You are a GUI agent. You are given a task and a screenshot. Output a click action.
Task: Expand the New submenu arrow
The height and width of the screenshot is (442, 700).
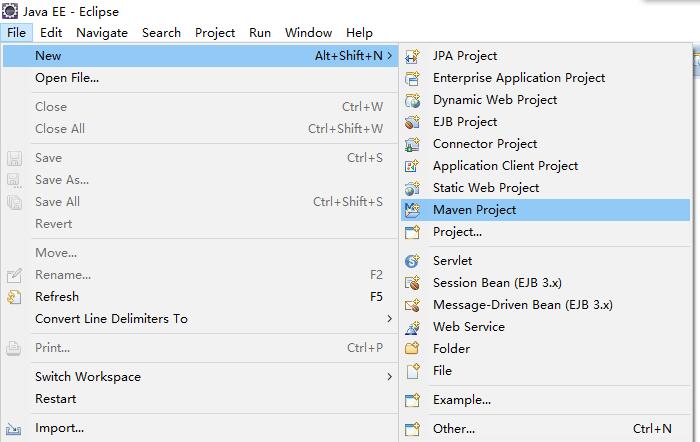[390, 55]
